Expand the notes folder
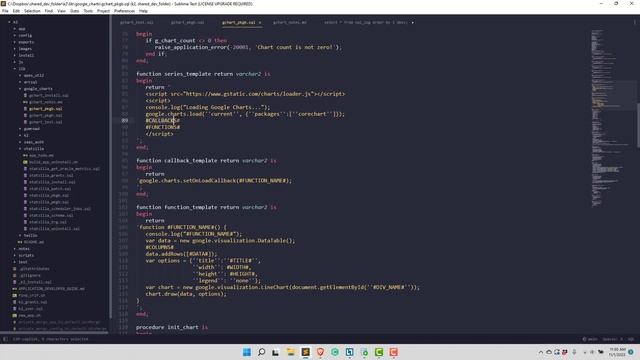The width and height of the screenshot is (640, 360). coord(15,249)
